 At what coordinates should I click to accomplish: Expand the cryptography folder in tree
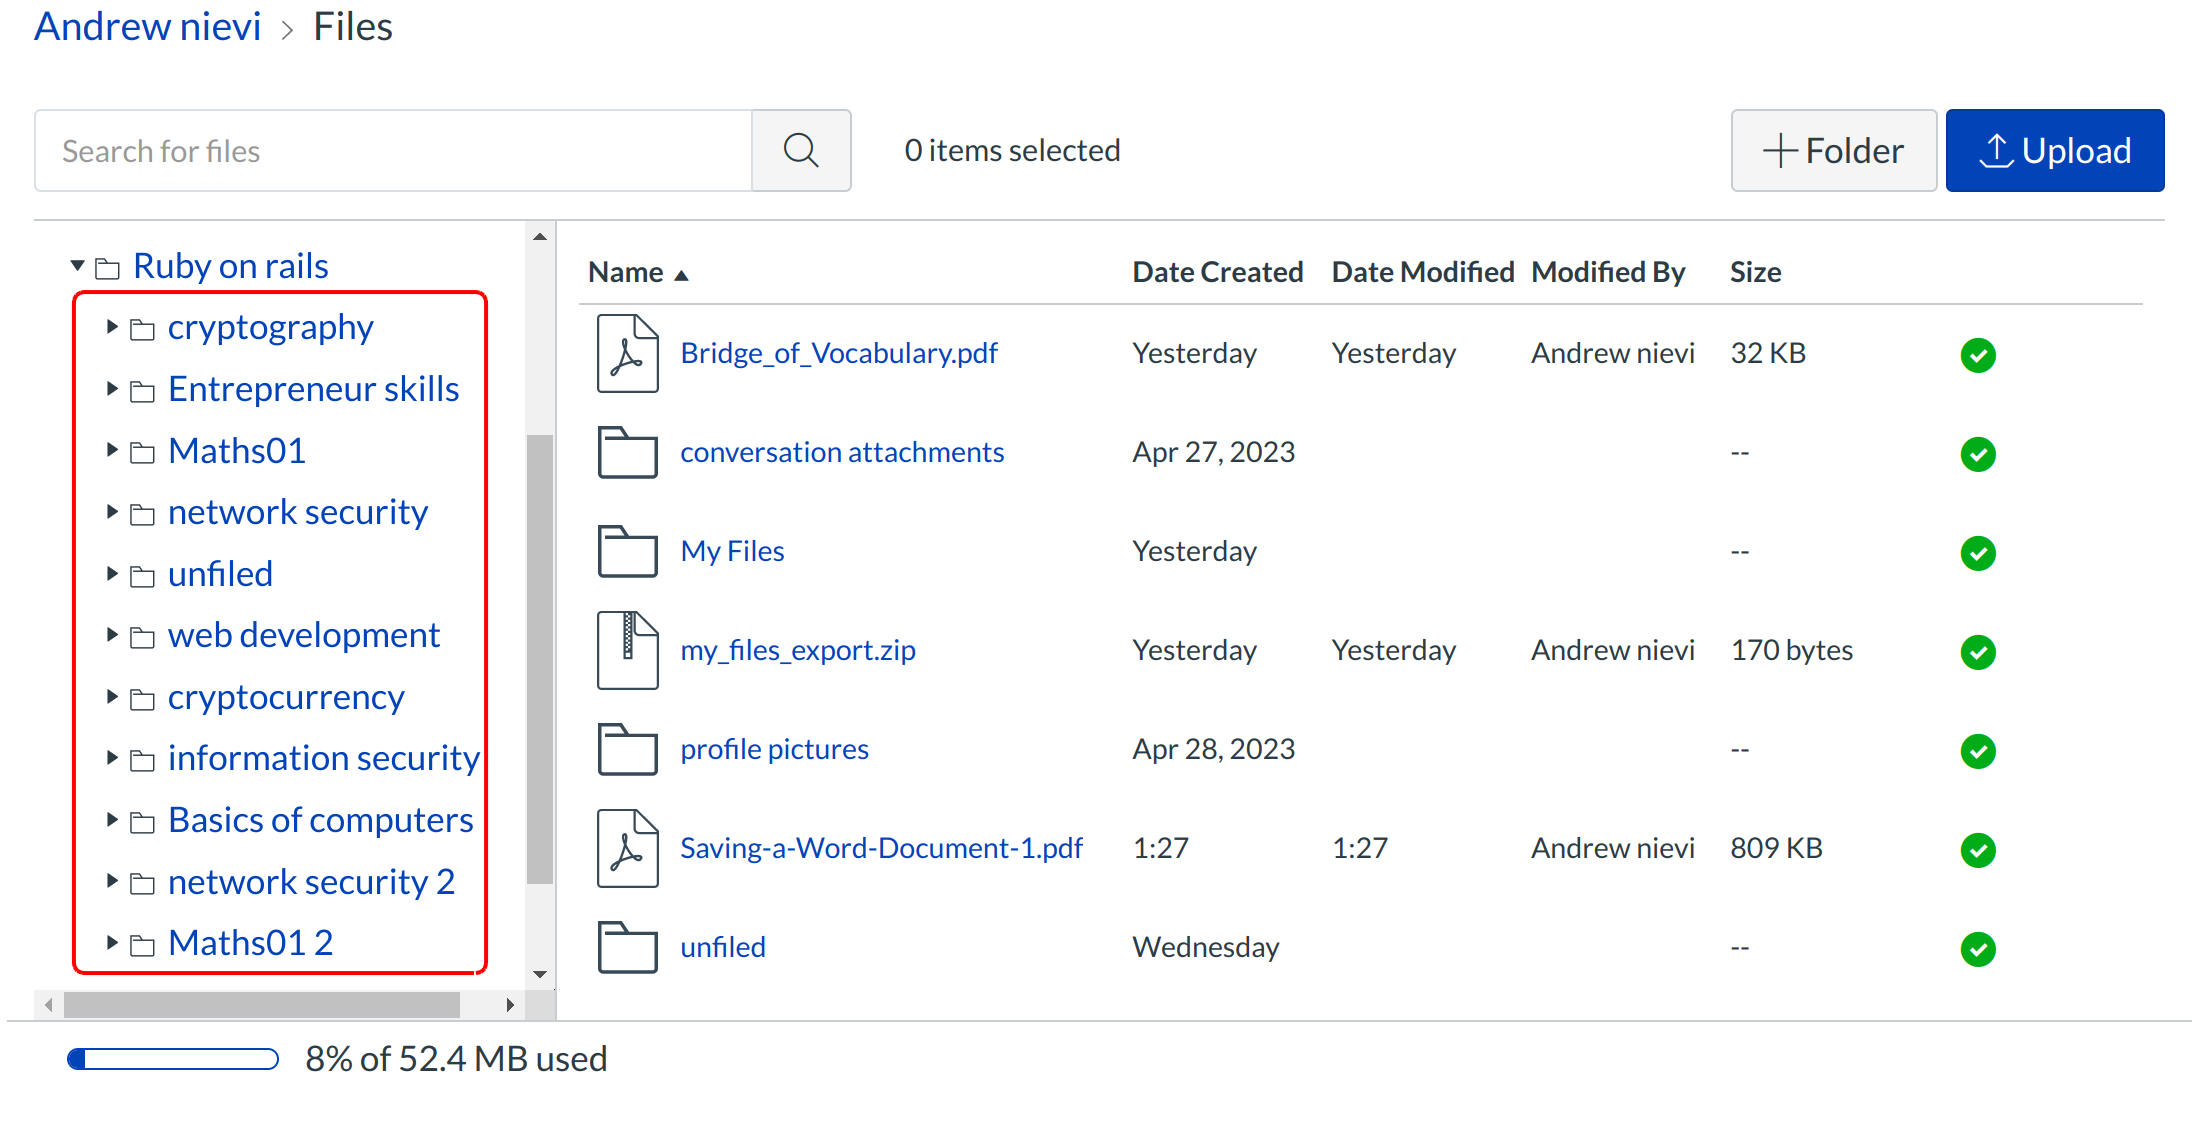pyautogui.click(x=112, y=327)
